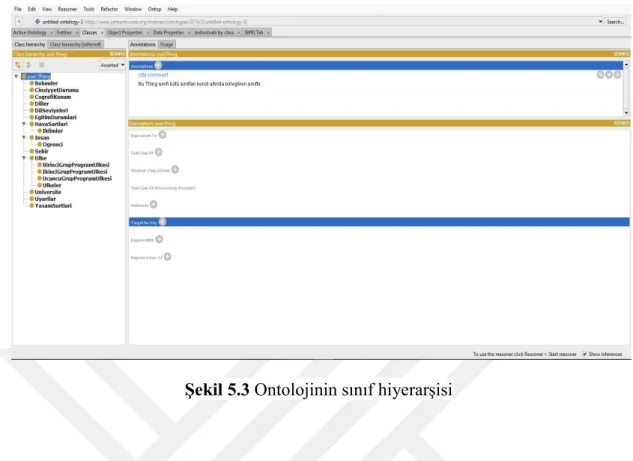
Task: Open the Reasoner menu
Action: coord(67,9)
